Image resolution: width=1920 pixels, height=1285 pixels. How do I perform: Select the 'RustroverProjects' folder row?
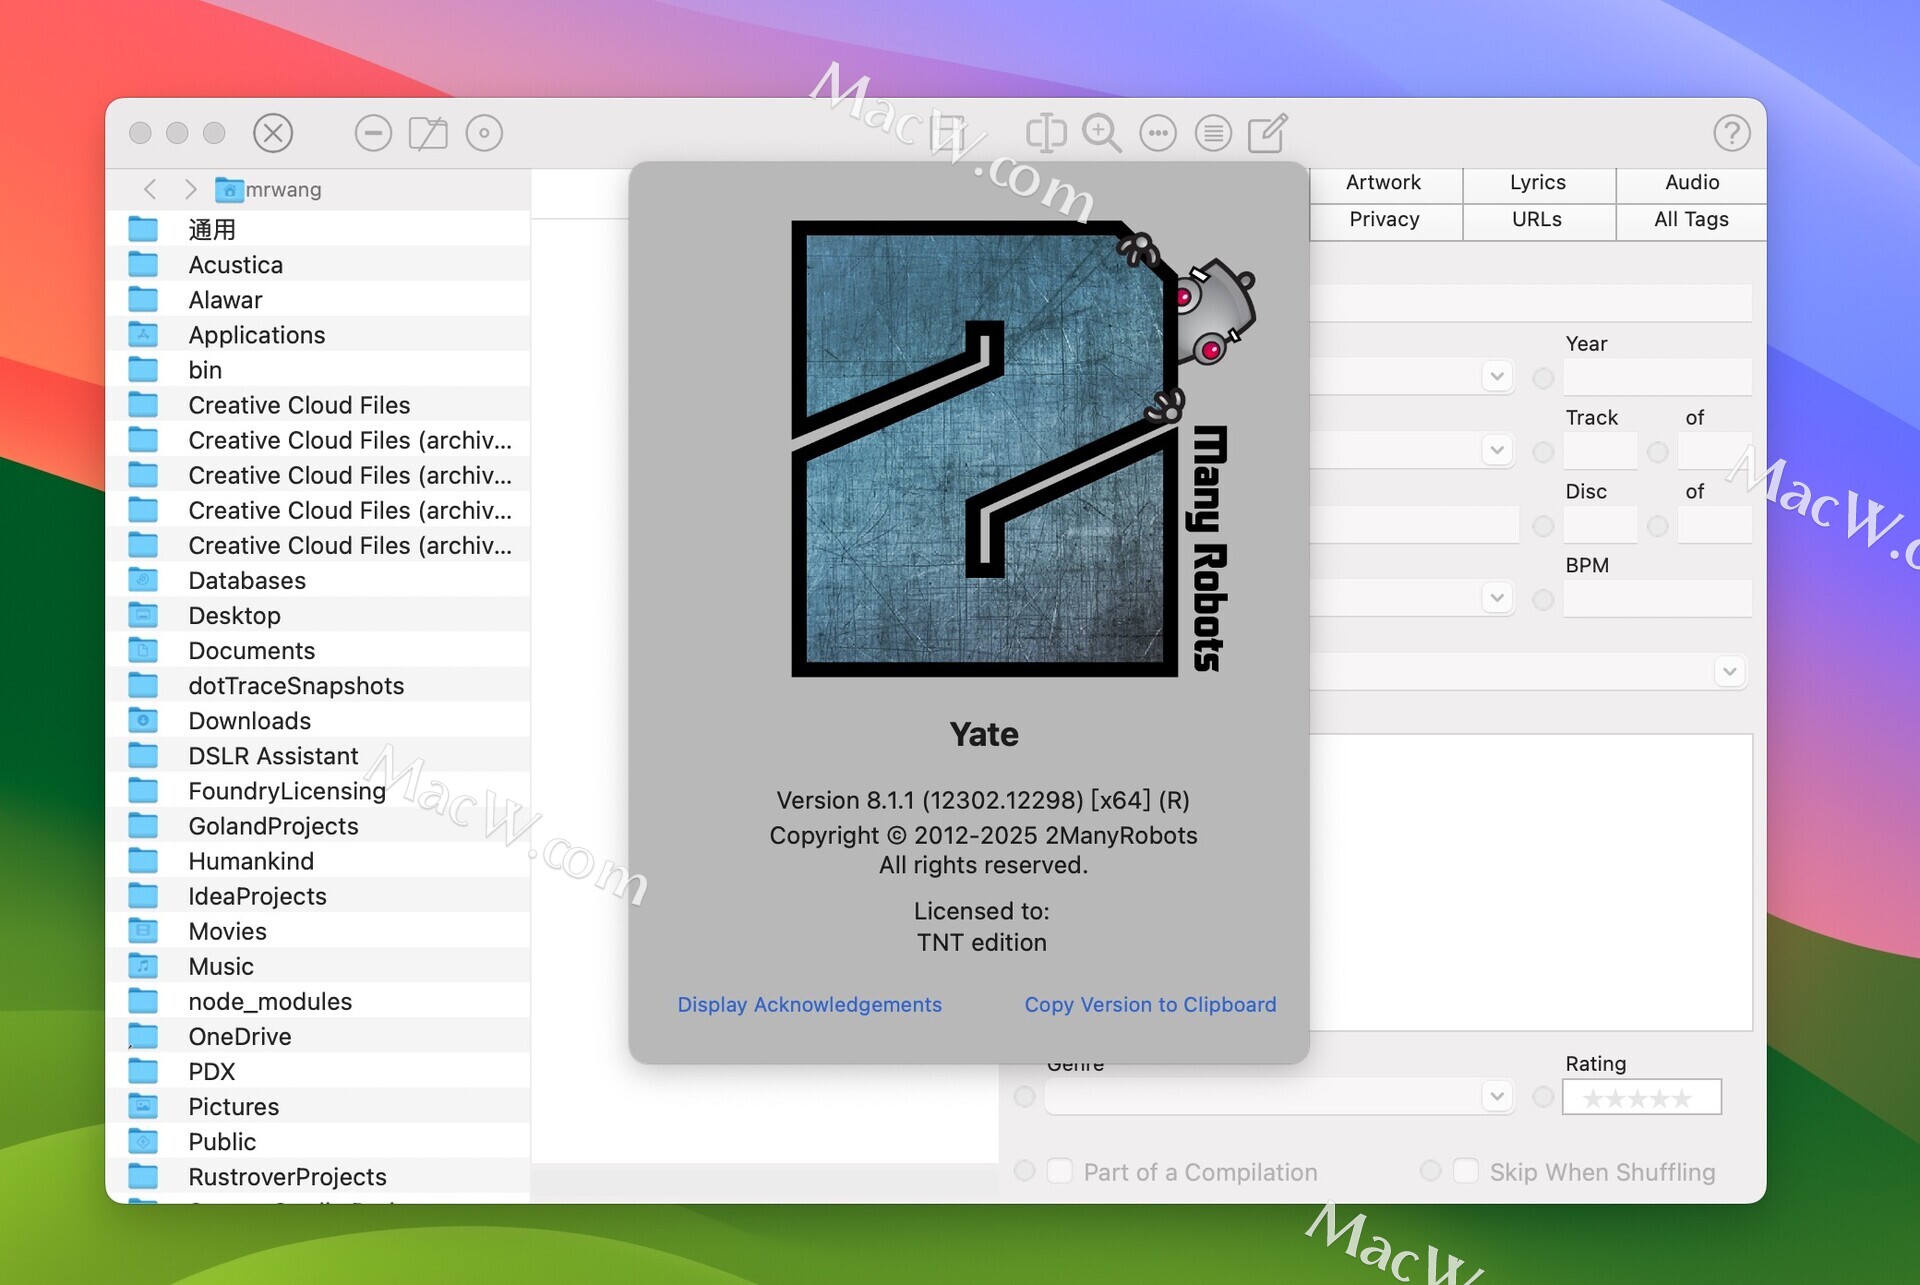(318, 1176)
